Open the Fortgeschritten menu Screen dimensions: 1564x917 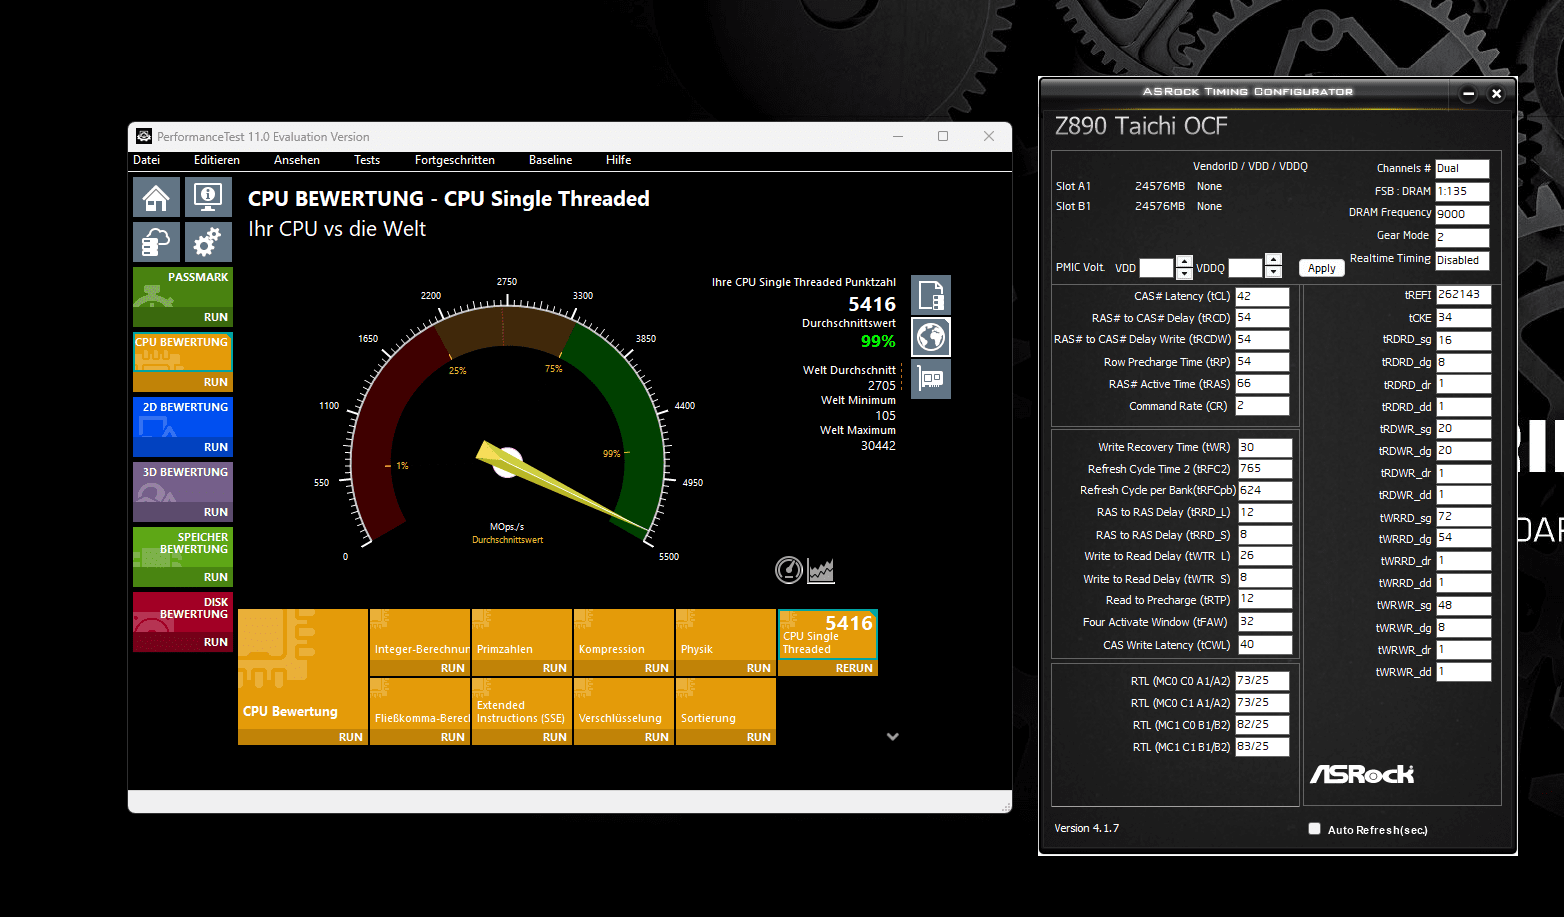click(455, 160)
